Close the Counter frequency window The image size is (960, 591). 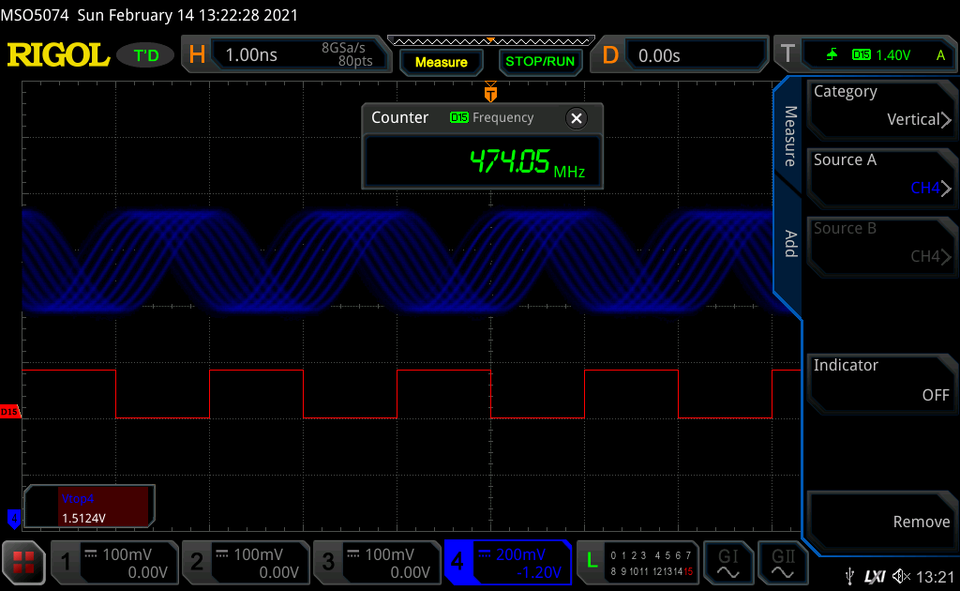click(576, 118)
